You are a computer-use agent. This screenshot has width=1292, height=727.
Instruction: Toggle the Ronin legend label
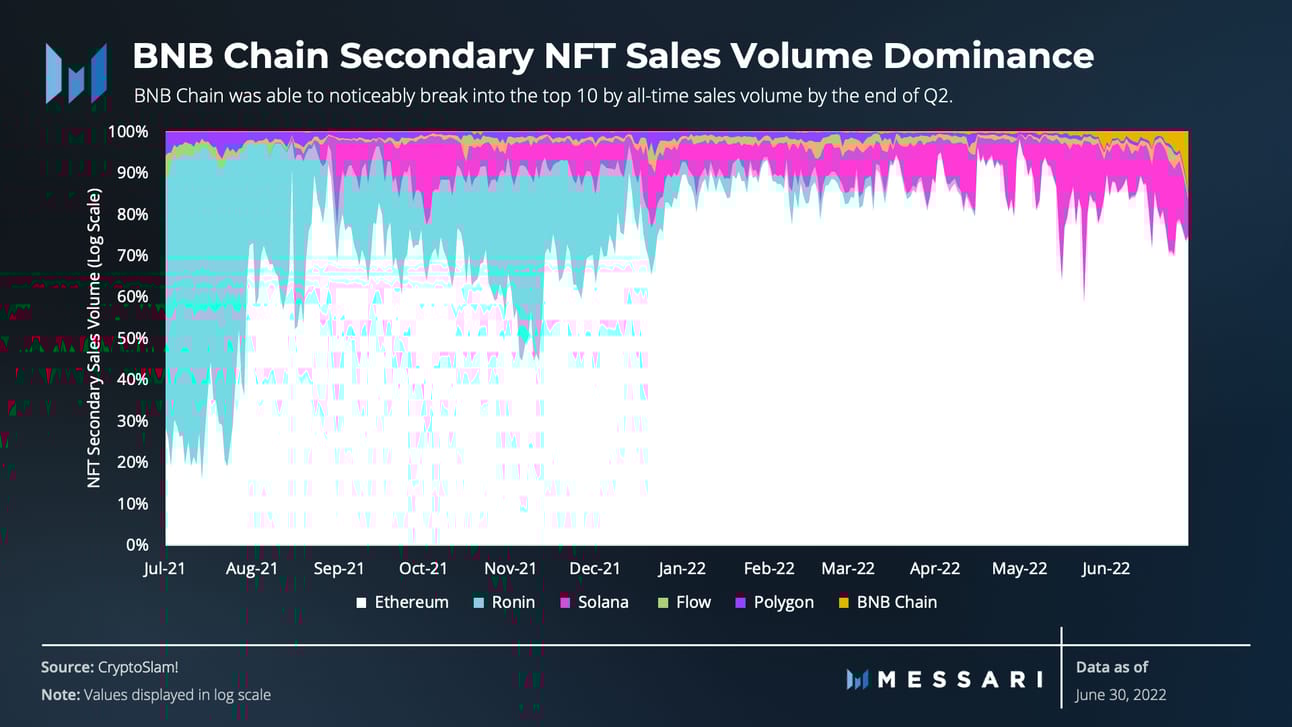tap(513, 602)
